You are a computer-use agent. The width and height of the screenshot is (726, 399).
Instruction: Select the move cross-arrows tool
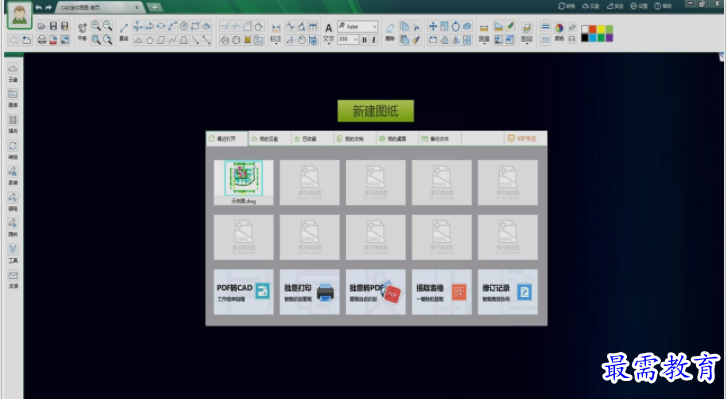click(x=433, y=26)
